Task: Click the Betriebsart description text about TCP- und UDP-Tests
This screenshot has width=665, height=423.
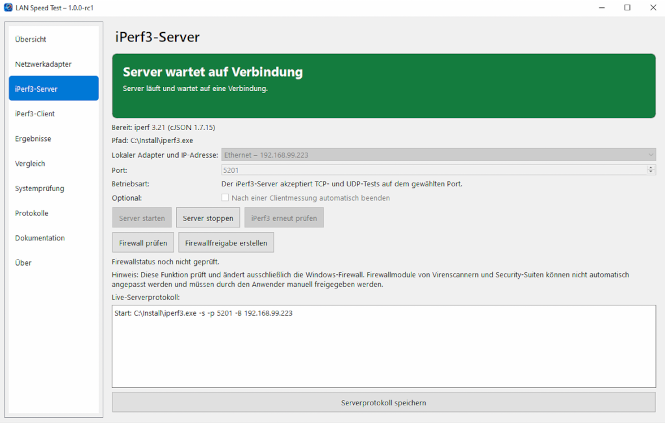Action: (342, 184)
